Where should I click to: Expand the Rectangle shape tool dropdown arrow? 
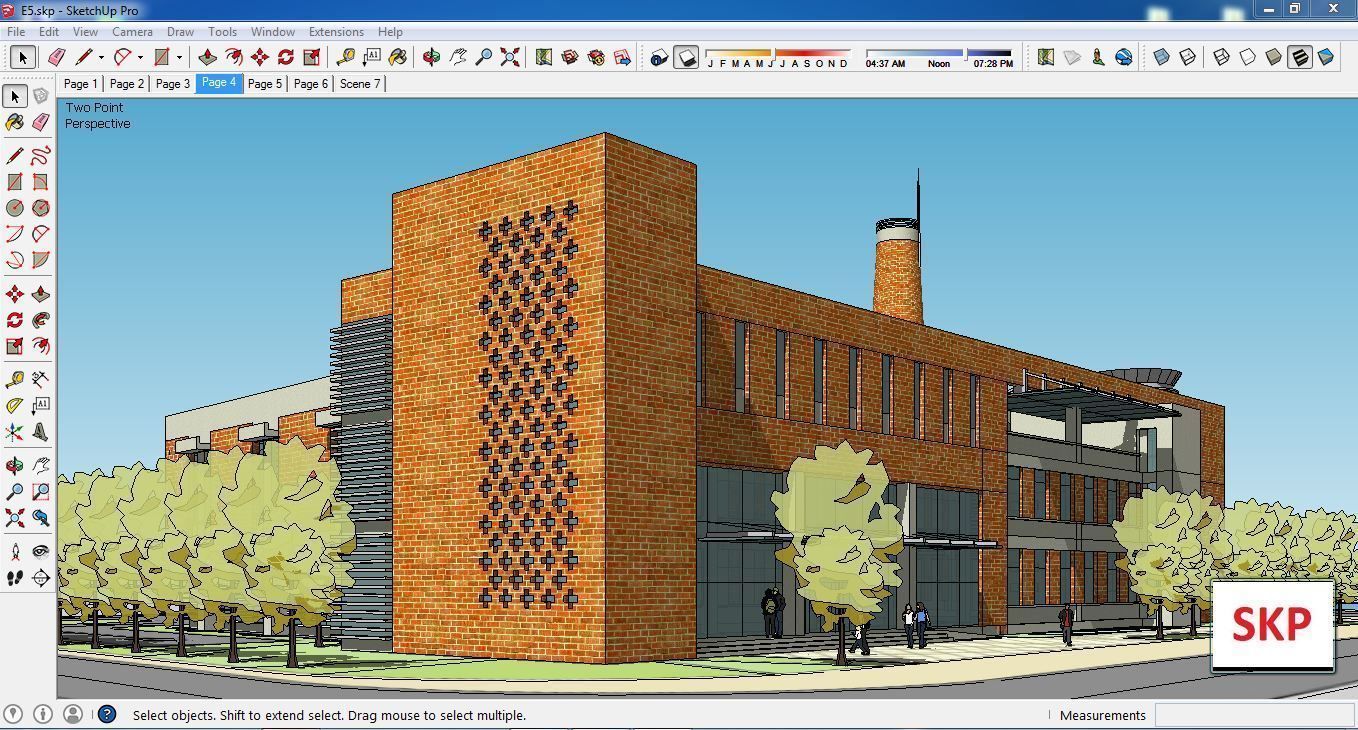pyautogui.click(x=179, y=58)
